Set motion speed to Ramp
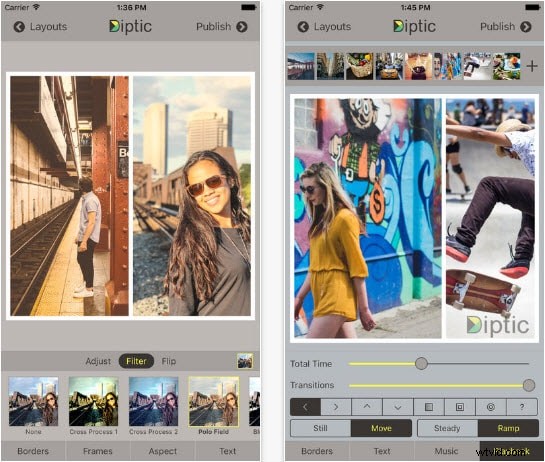 [508, 428]
